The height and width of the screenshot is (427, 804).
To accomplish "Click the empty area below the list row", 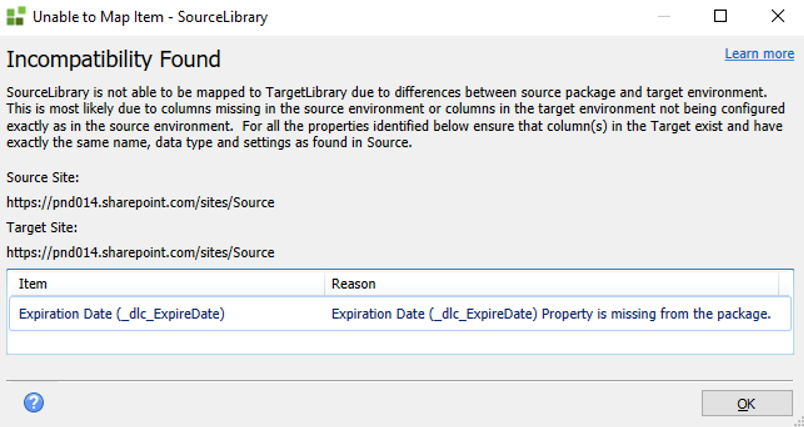I will tap(400, 342).
